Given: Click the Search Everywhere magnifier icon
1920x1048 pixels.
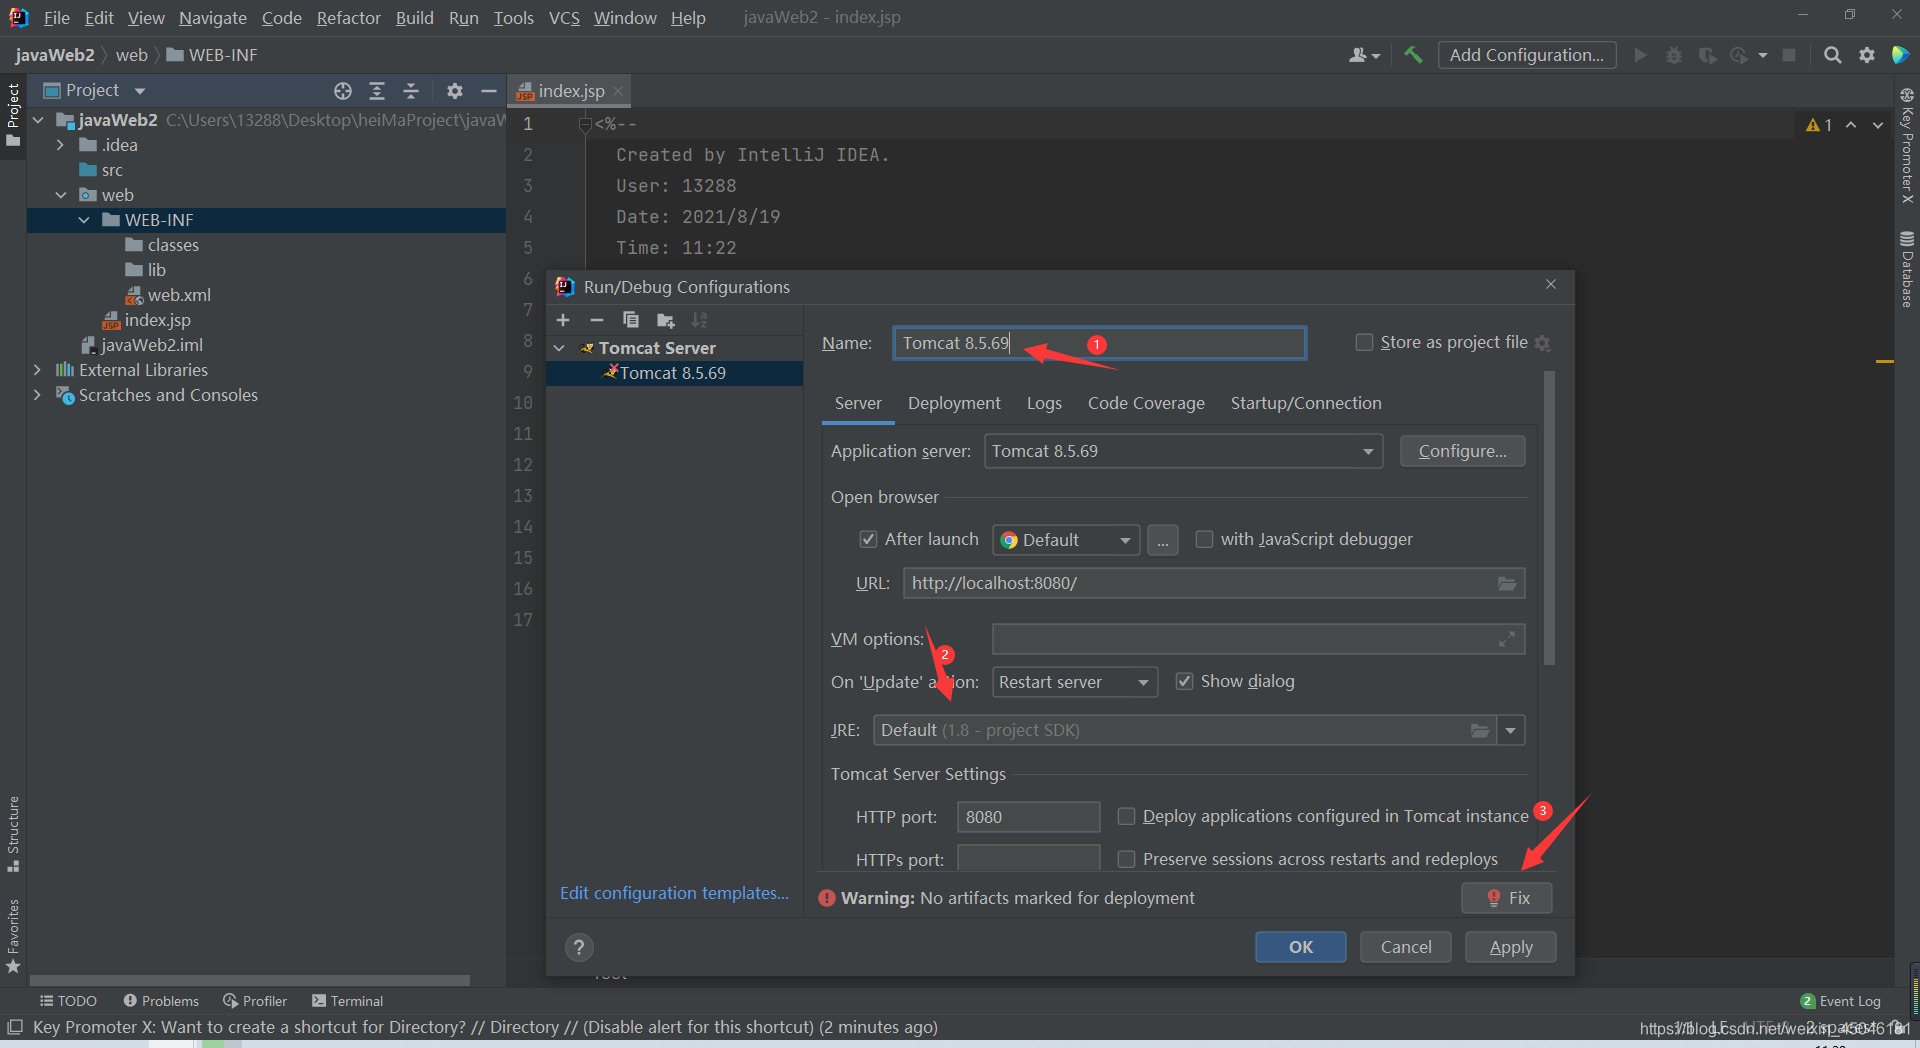Looking at the screenshot, I should tap(1832, 55).
